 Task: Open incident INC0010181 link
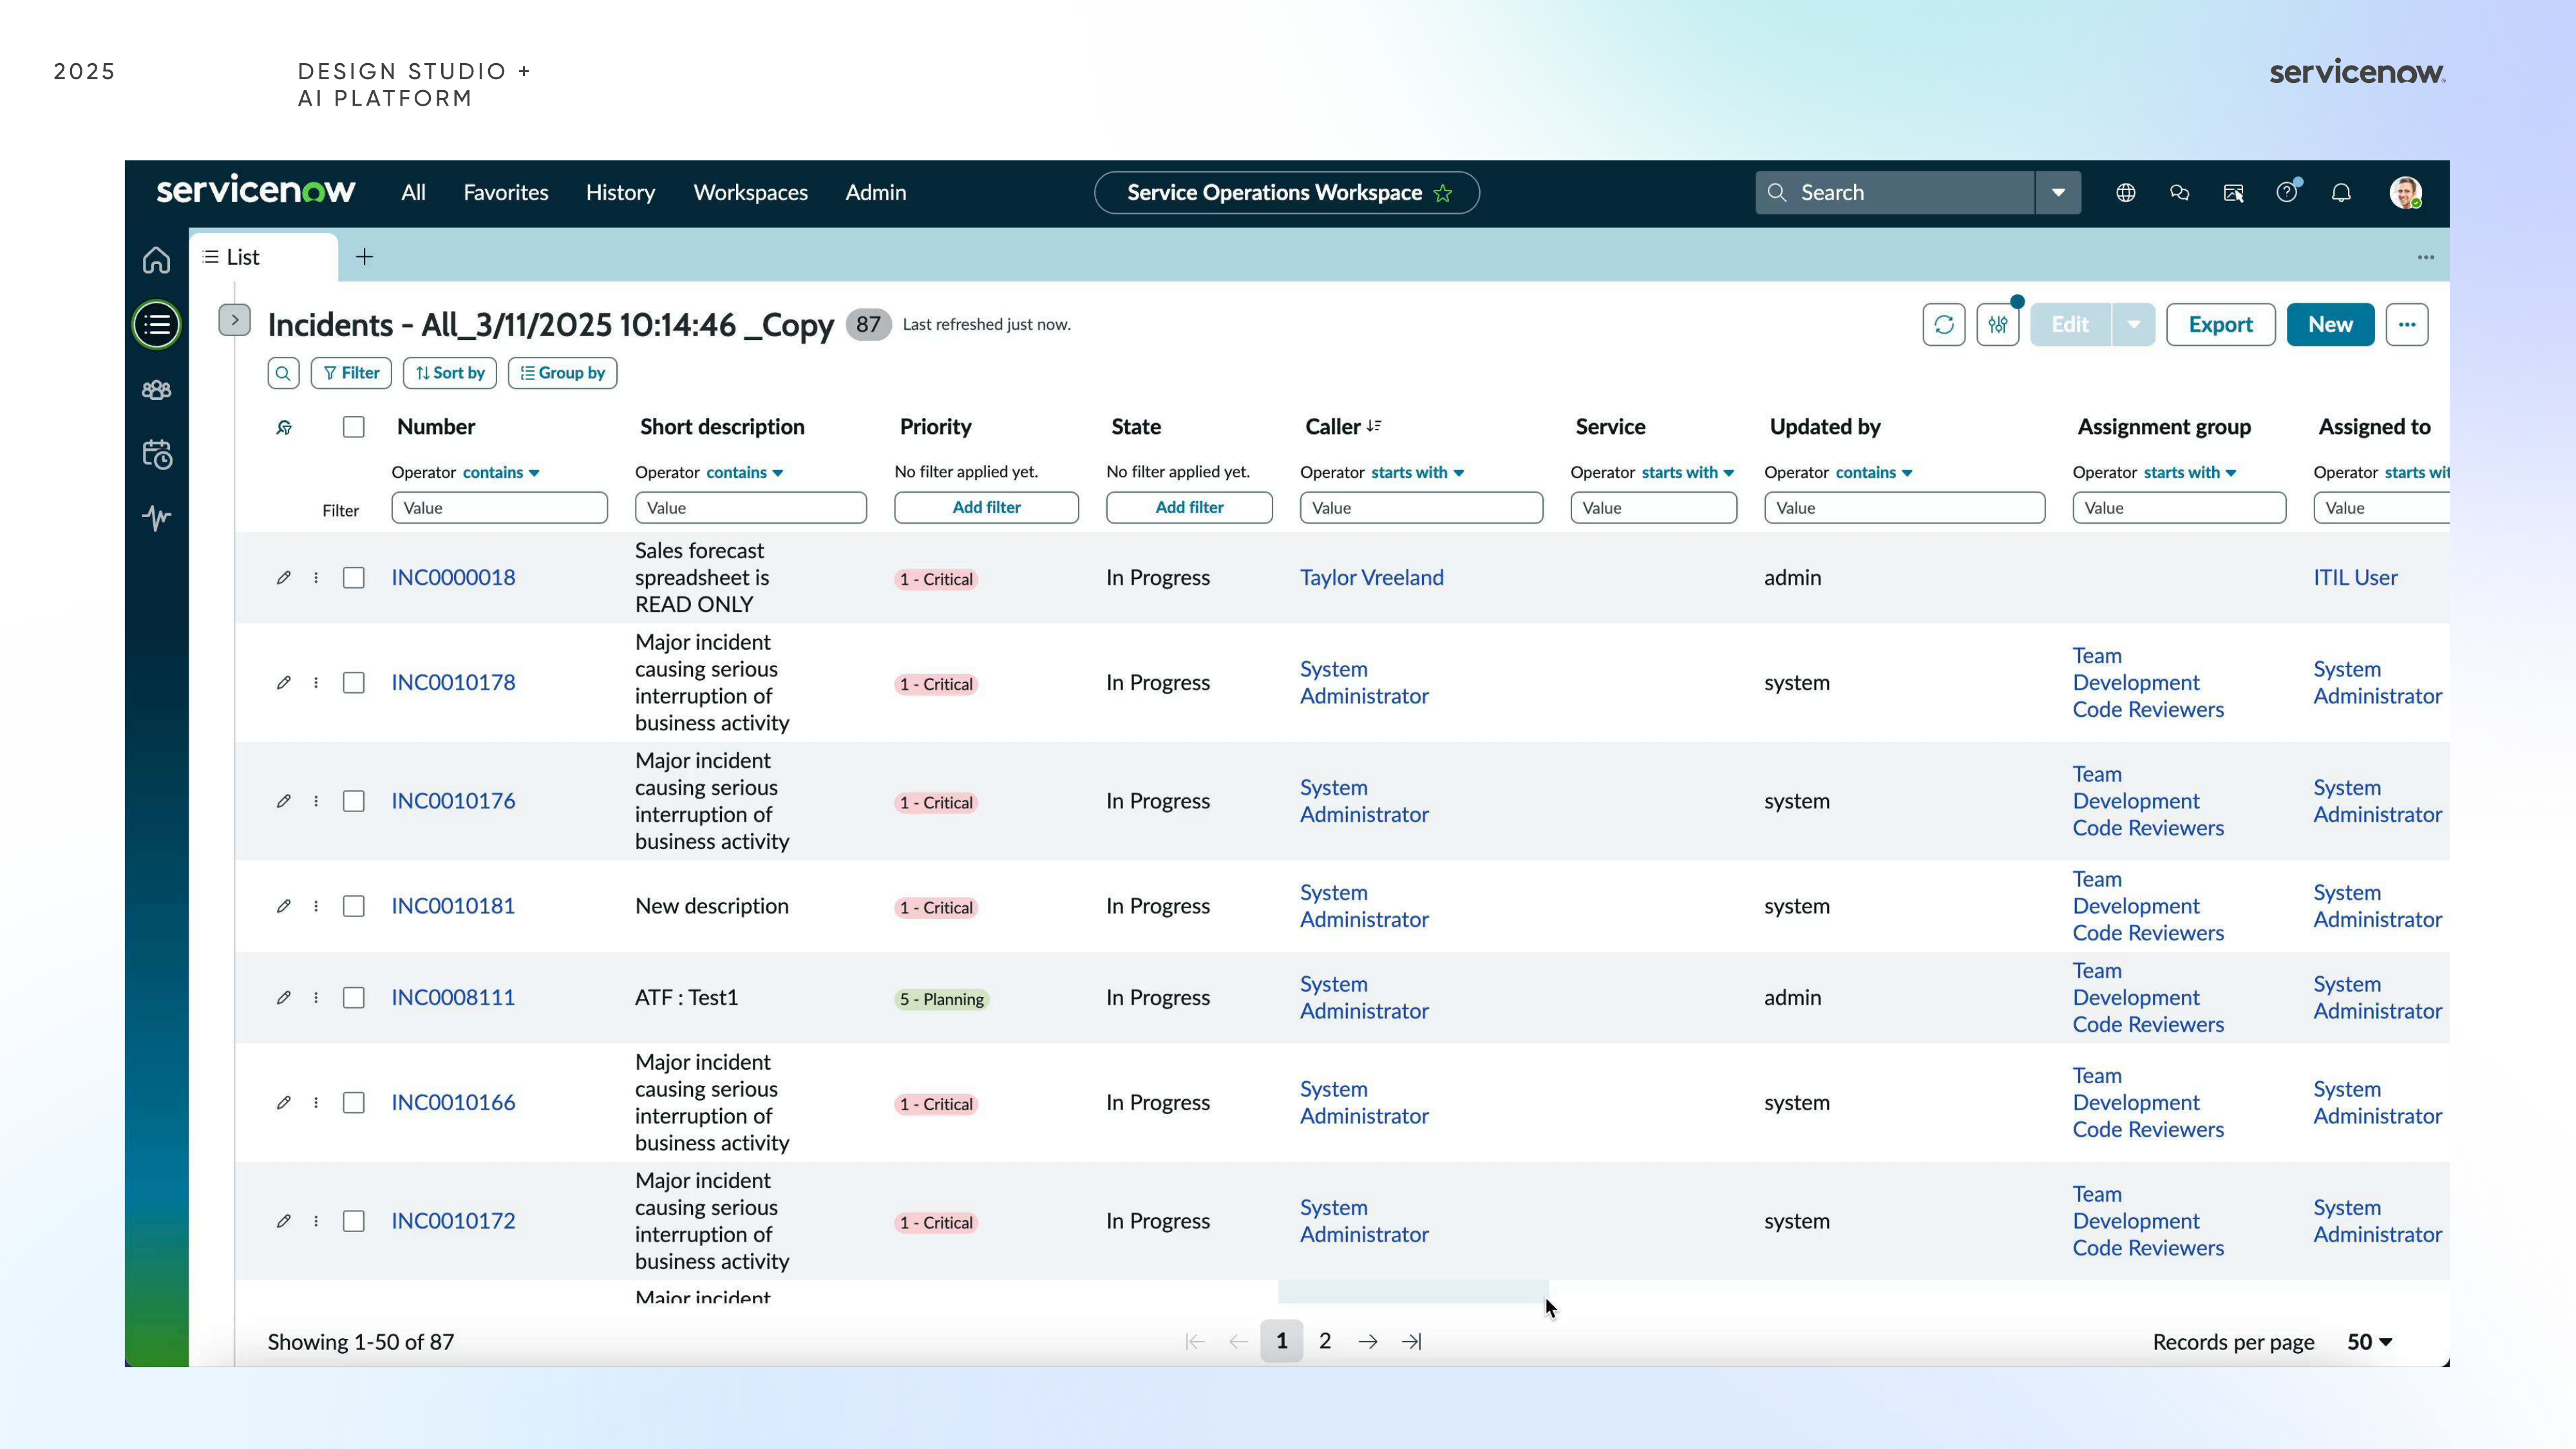pyautogui.click(x=453, y=906)
